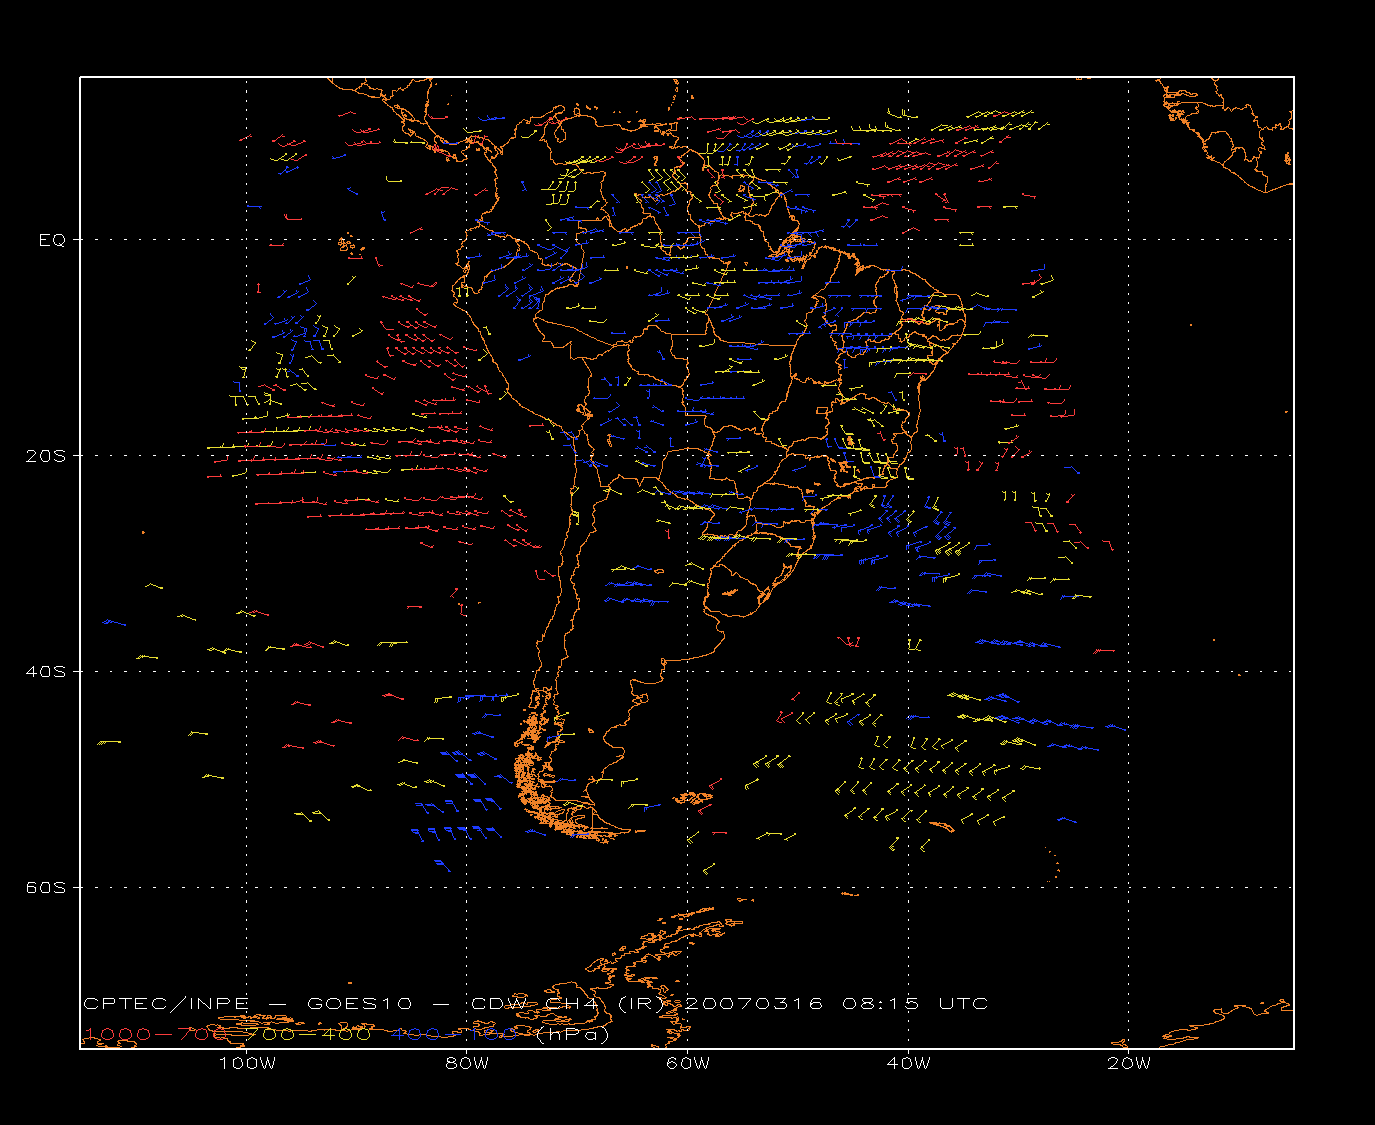The height and width of the screenshot is (1125, 1375).
Task: Click the 40W longitude label
Action: pos(908,1063)
